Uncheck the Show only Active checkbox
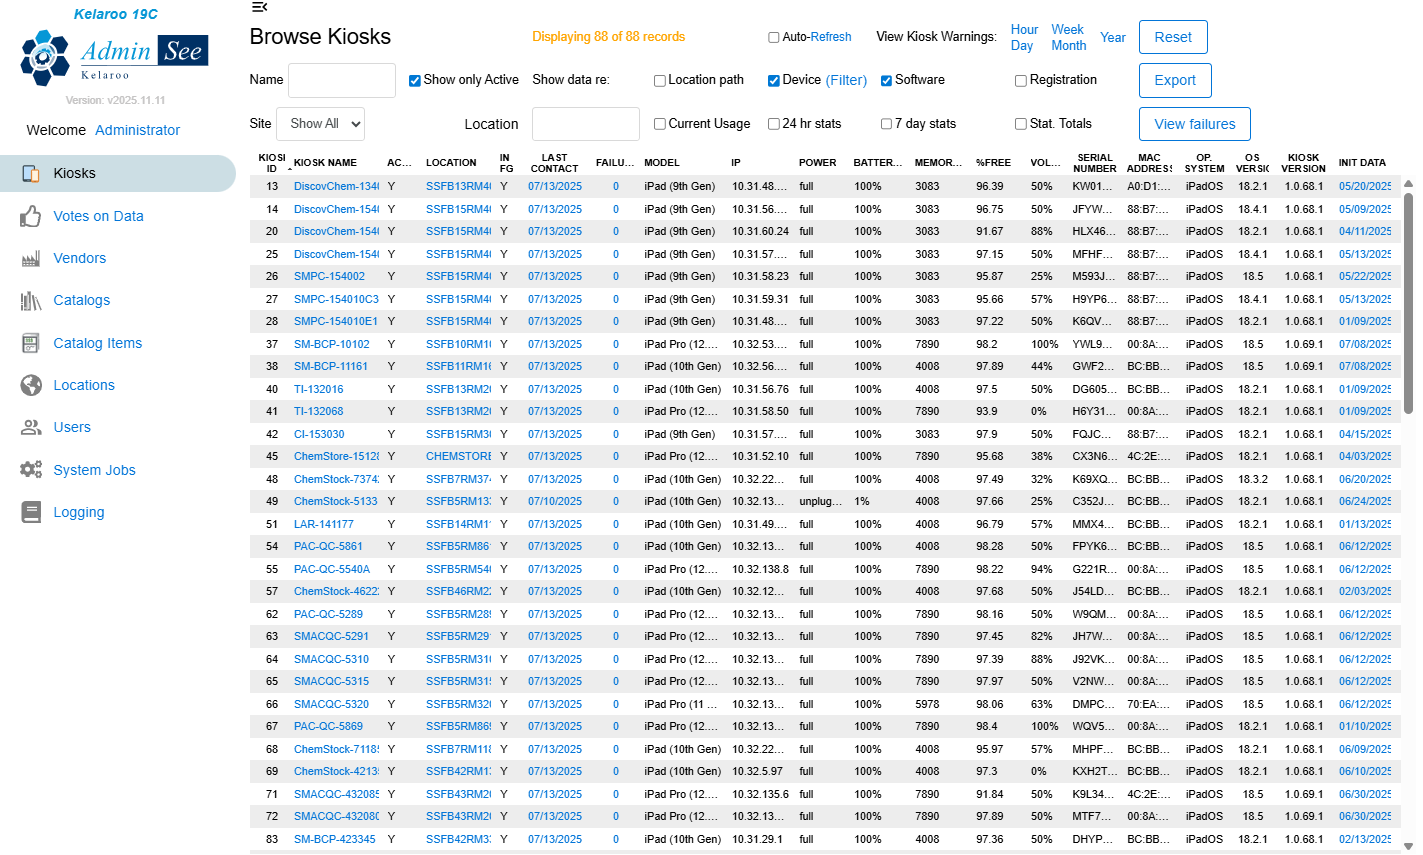1423x855 pixels. [x=414, y=81]
